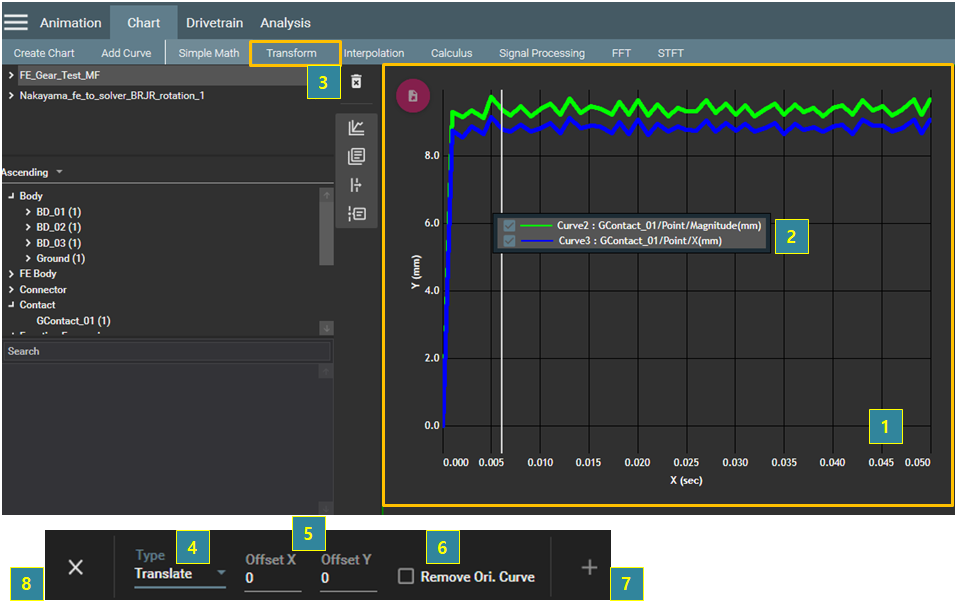Click the stacked document list icon
The width and height of the screenshot is (956, 607).
[x=356, y=156]
